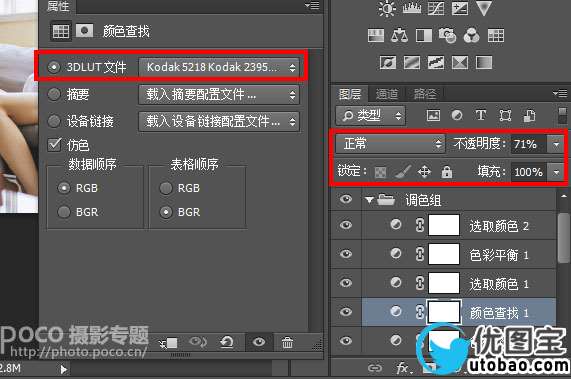Screen dimensions: 571x379
Task: Add a Channel Mixer adjustment
Action: [x=472, y=35]
